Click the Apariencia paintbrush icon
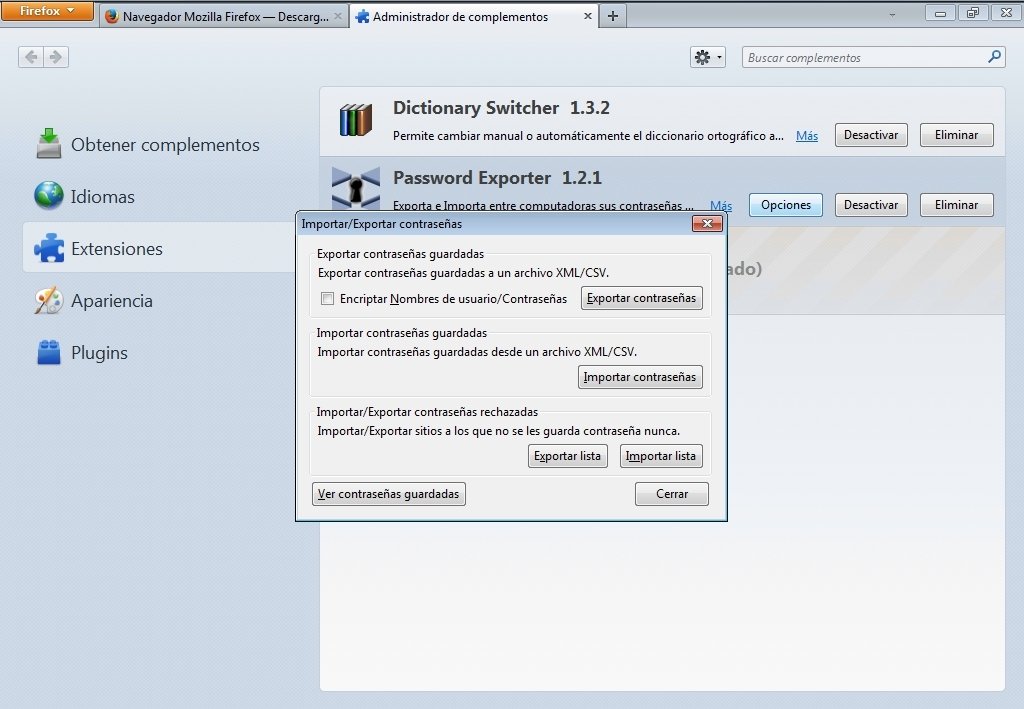The height and width of the screenshot is (709, 1024). coord(49,300)
